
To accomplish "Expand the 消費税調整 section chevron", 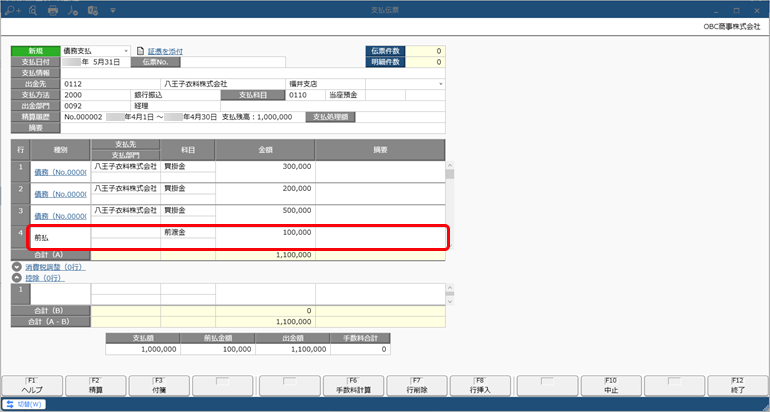I will (x=17, y=267).
